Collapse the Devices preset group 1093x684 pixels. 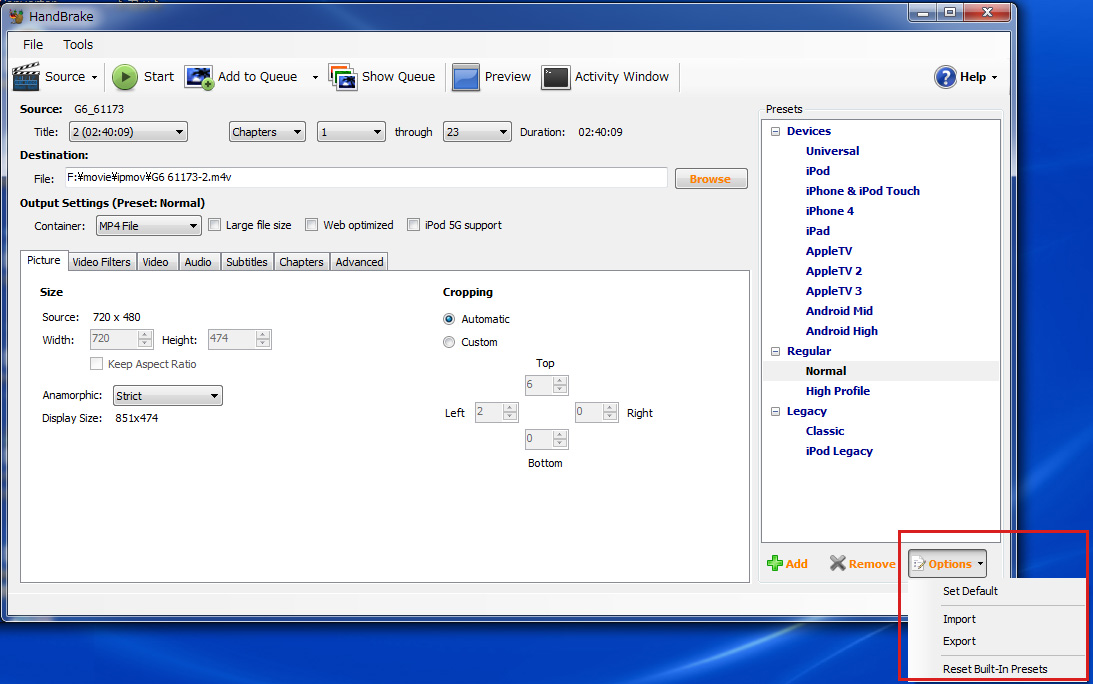coord(775,131)
